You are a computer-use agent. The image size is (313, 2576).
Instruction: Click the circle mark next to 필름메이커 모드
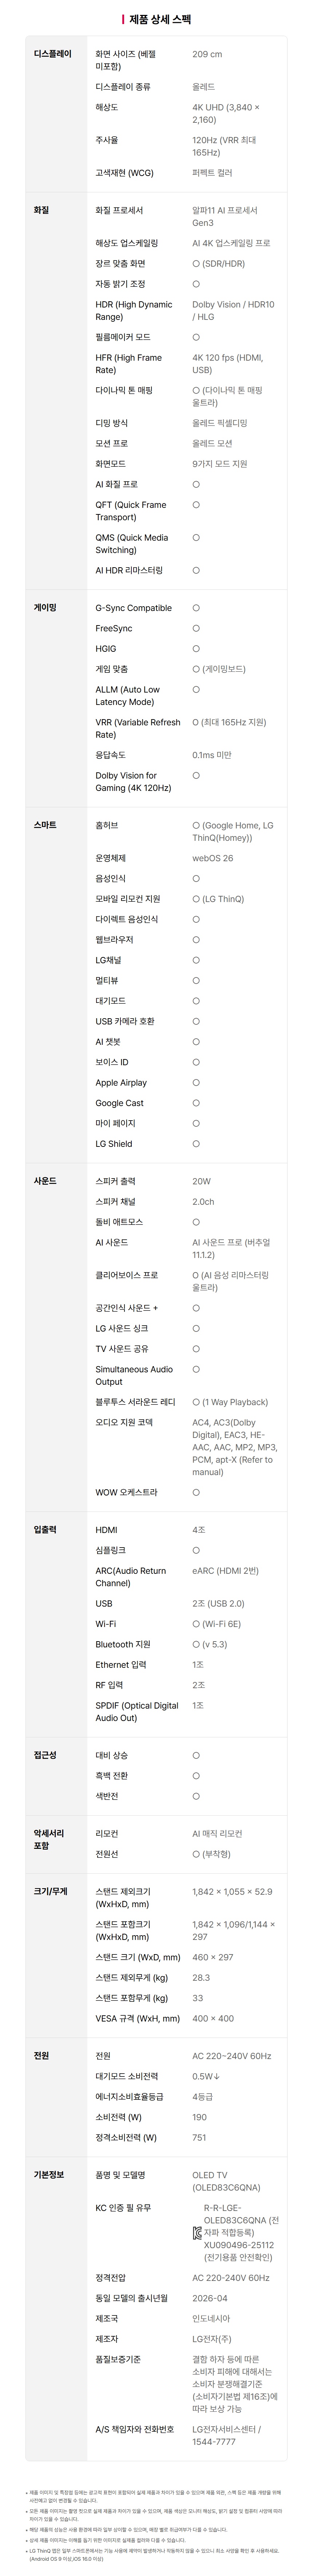click(x=196, y=337)
